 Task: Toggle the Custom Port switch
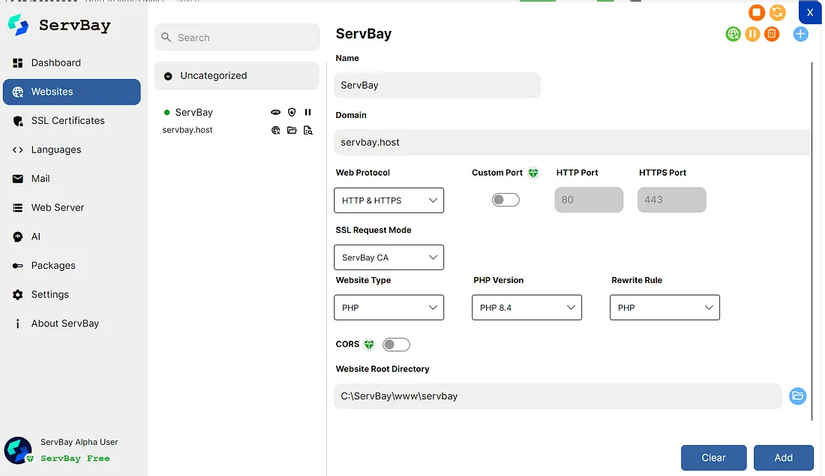coord(506,200)
